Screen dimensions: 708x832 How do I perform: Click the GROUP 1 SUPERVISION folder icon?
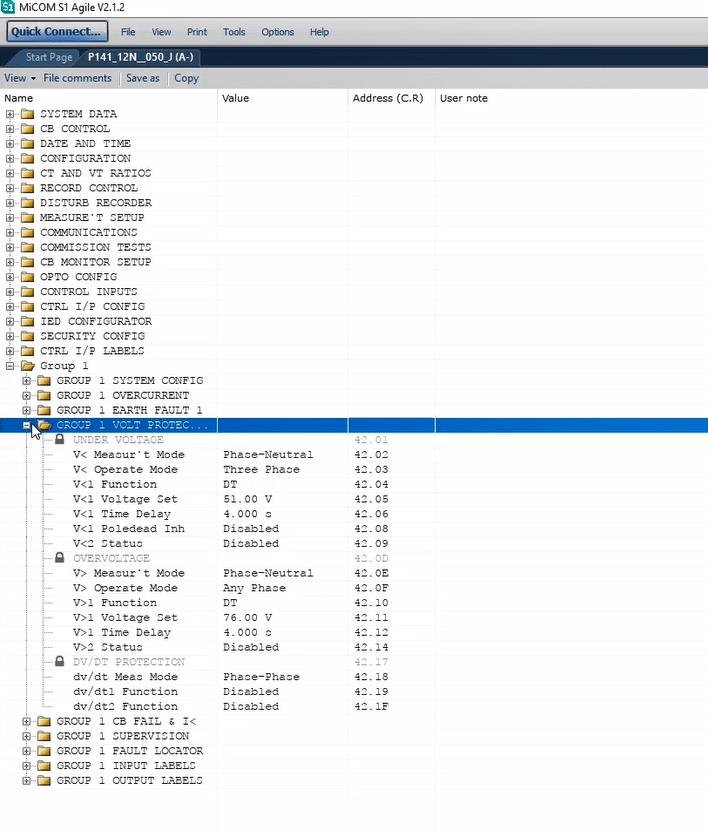point(44,736)
